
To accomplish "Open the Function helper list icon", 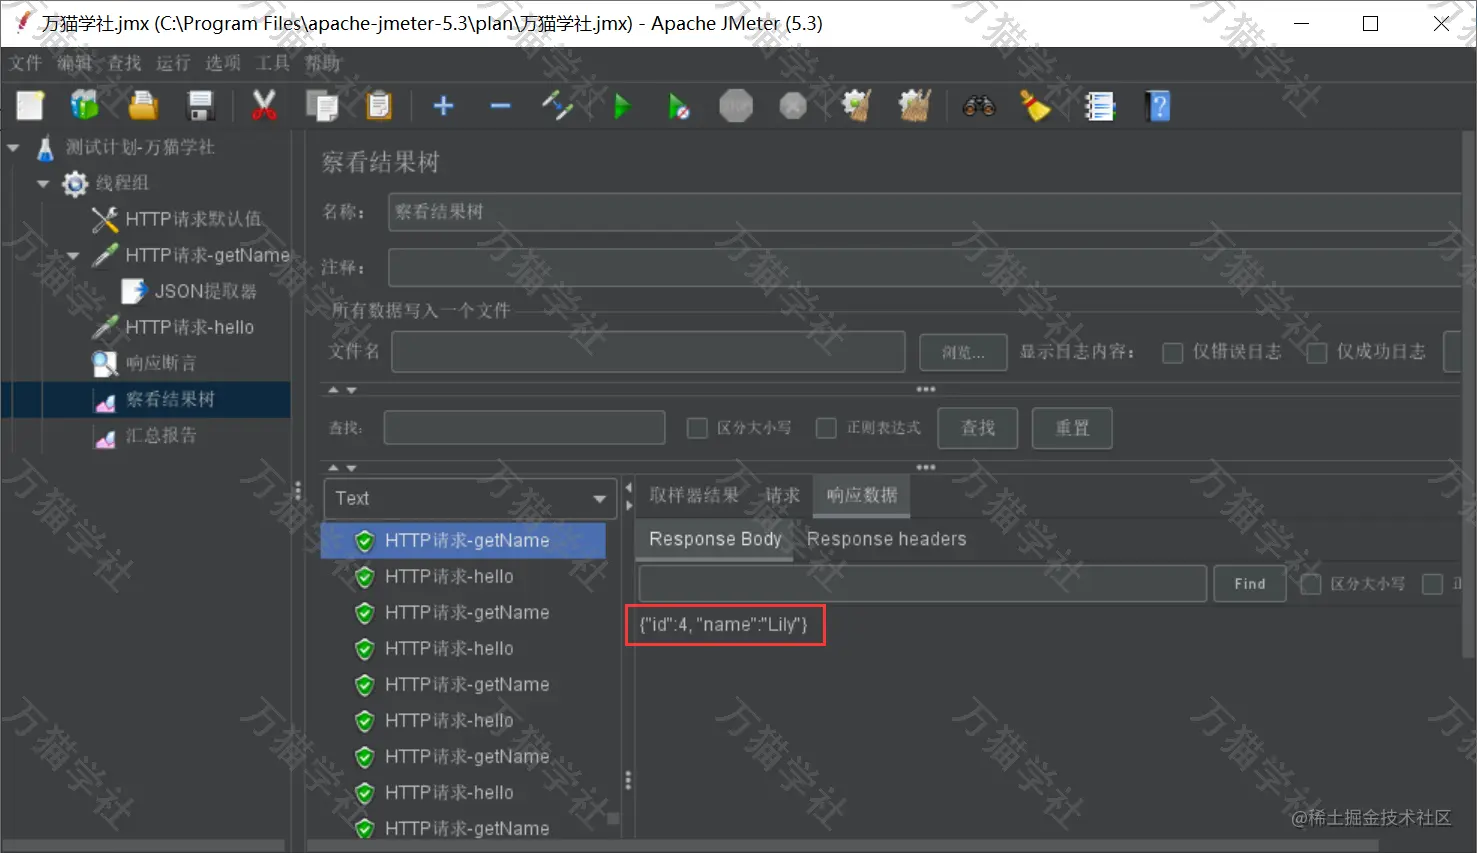I will click(1100, 106).
